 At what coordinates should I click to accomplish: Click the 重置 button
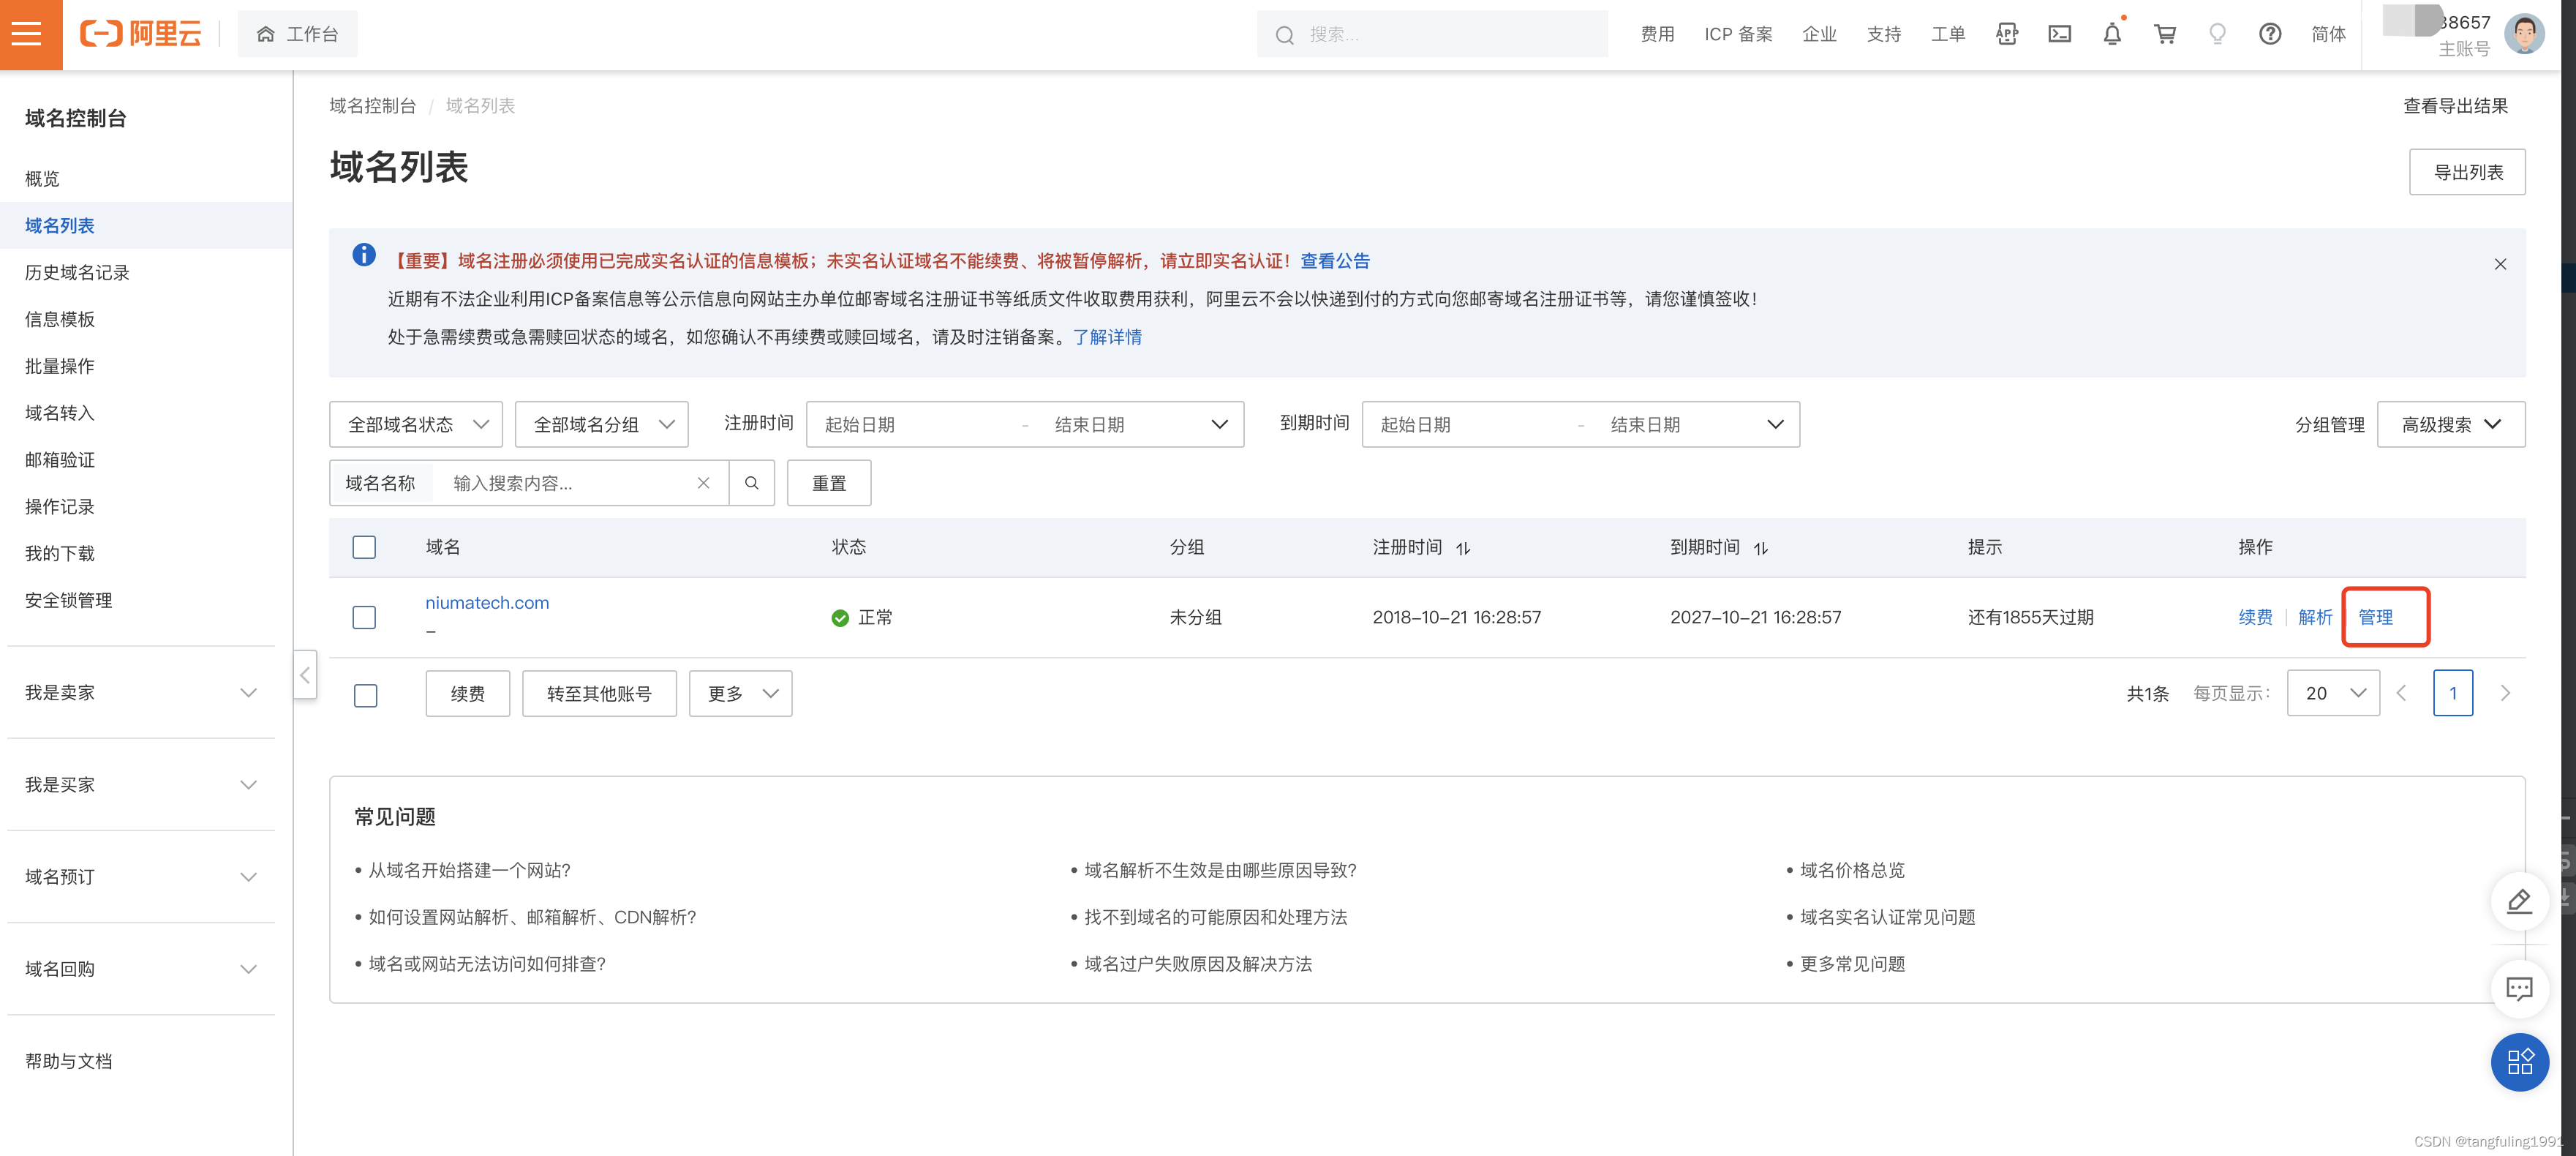click(829, 483)
